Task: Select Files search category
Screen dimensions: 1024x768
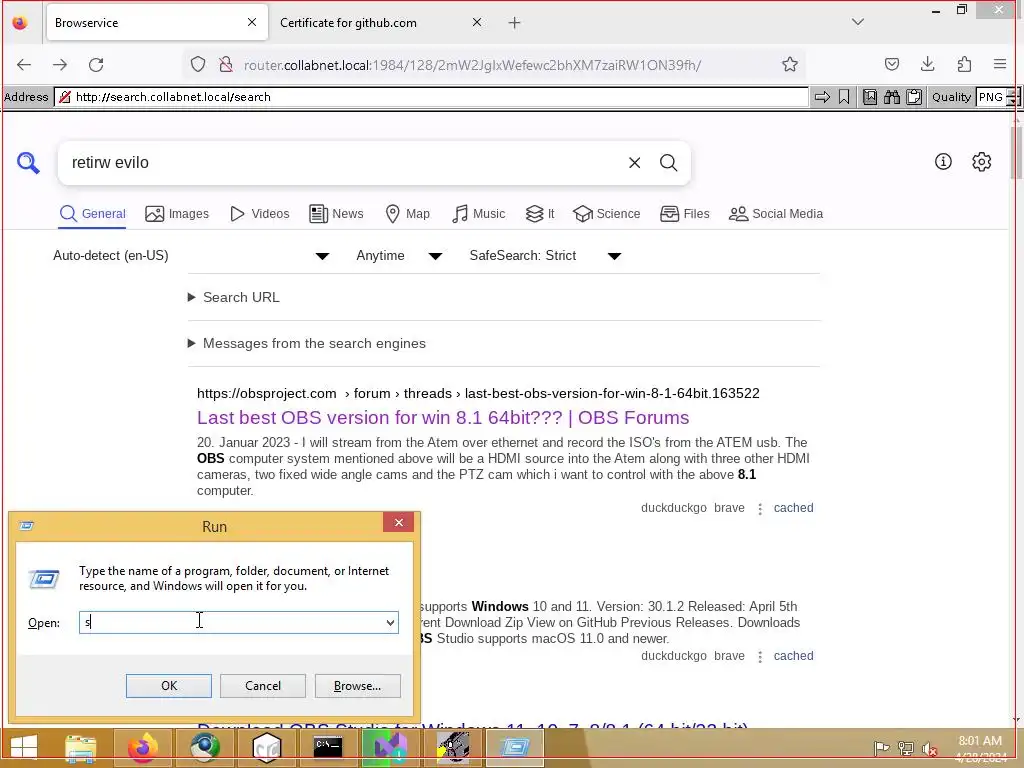Action: point(684,214)
